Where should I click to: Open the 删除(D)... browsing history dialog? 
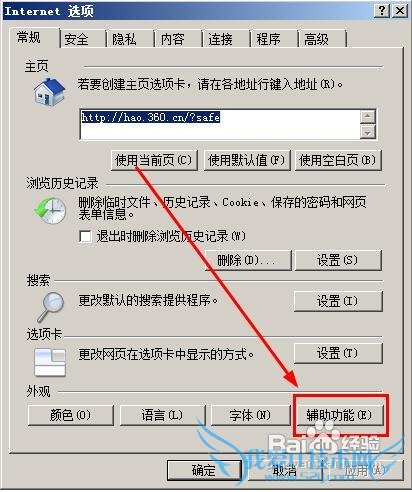point(248,260)
